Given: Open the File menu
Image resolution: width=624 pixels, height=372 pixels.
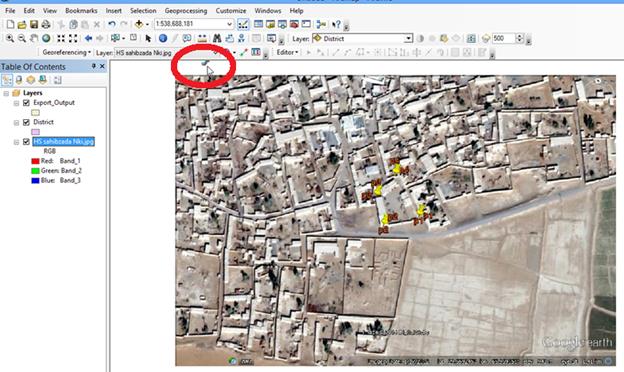Looking at the screenshot, I should (10, 11).
